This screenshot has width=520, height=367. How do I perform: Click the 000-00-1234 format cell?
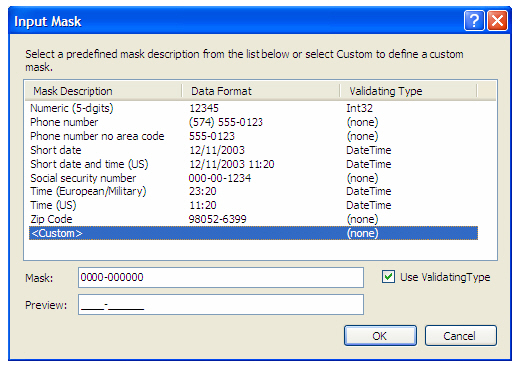[220, 178]
